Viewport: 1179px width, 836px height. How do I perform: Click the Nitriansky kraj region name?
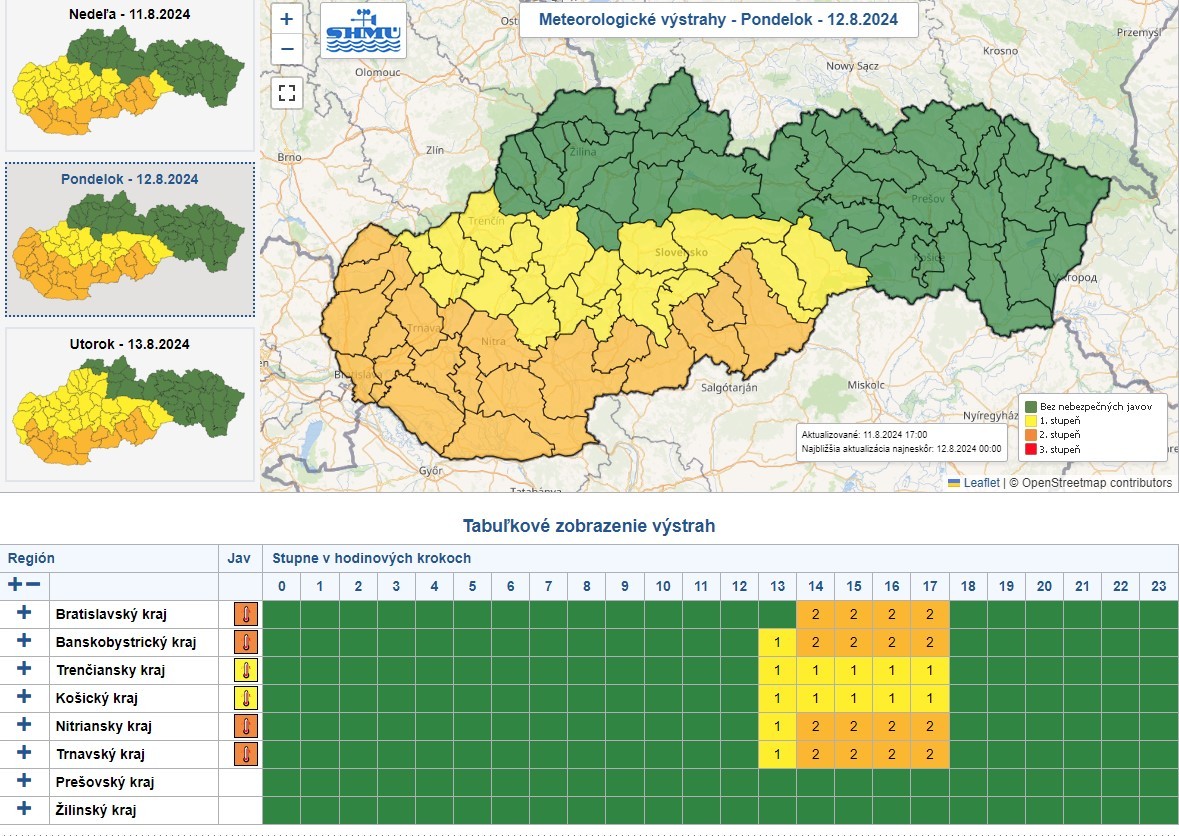tap(104, 726)
